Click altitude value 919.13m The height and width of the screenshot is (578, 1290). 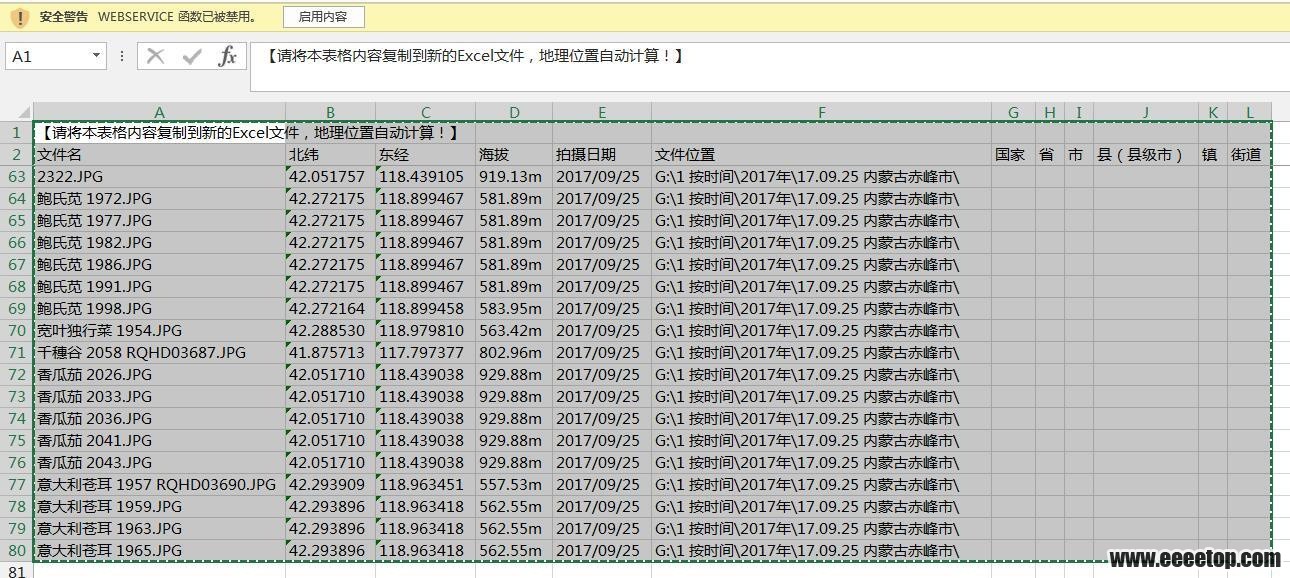[x=514, y=177]
